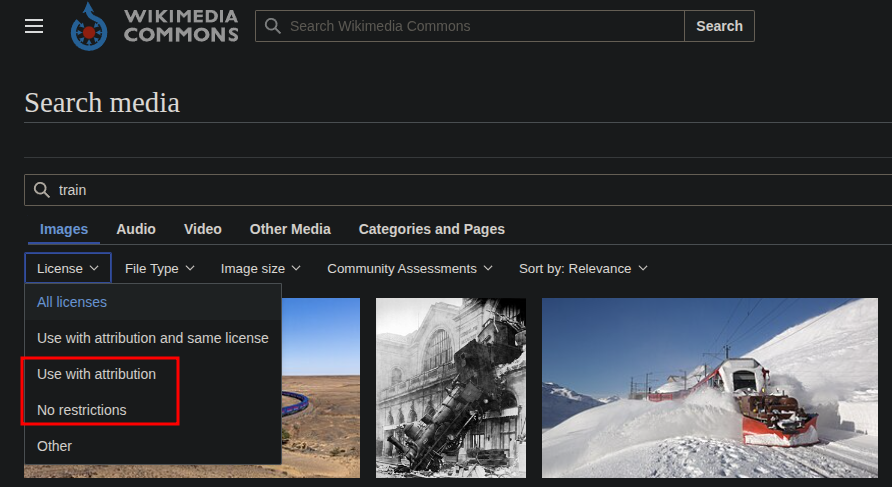Open the Sort by: Relevance dropdown
The image size is (892, 487).
tap(583, 269)
